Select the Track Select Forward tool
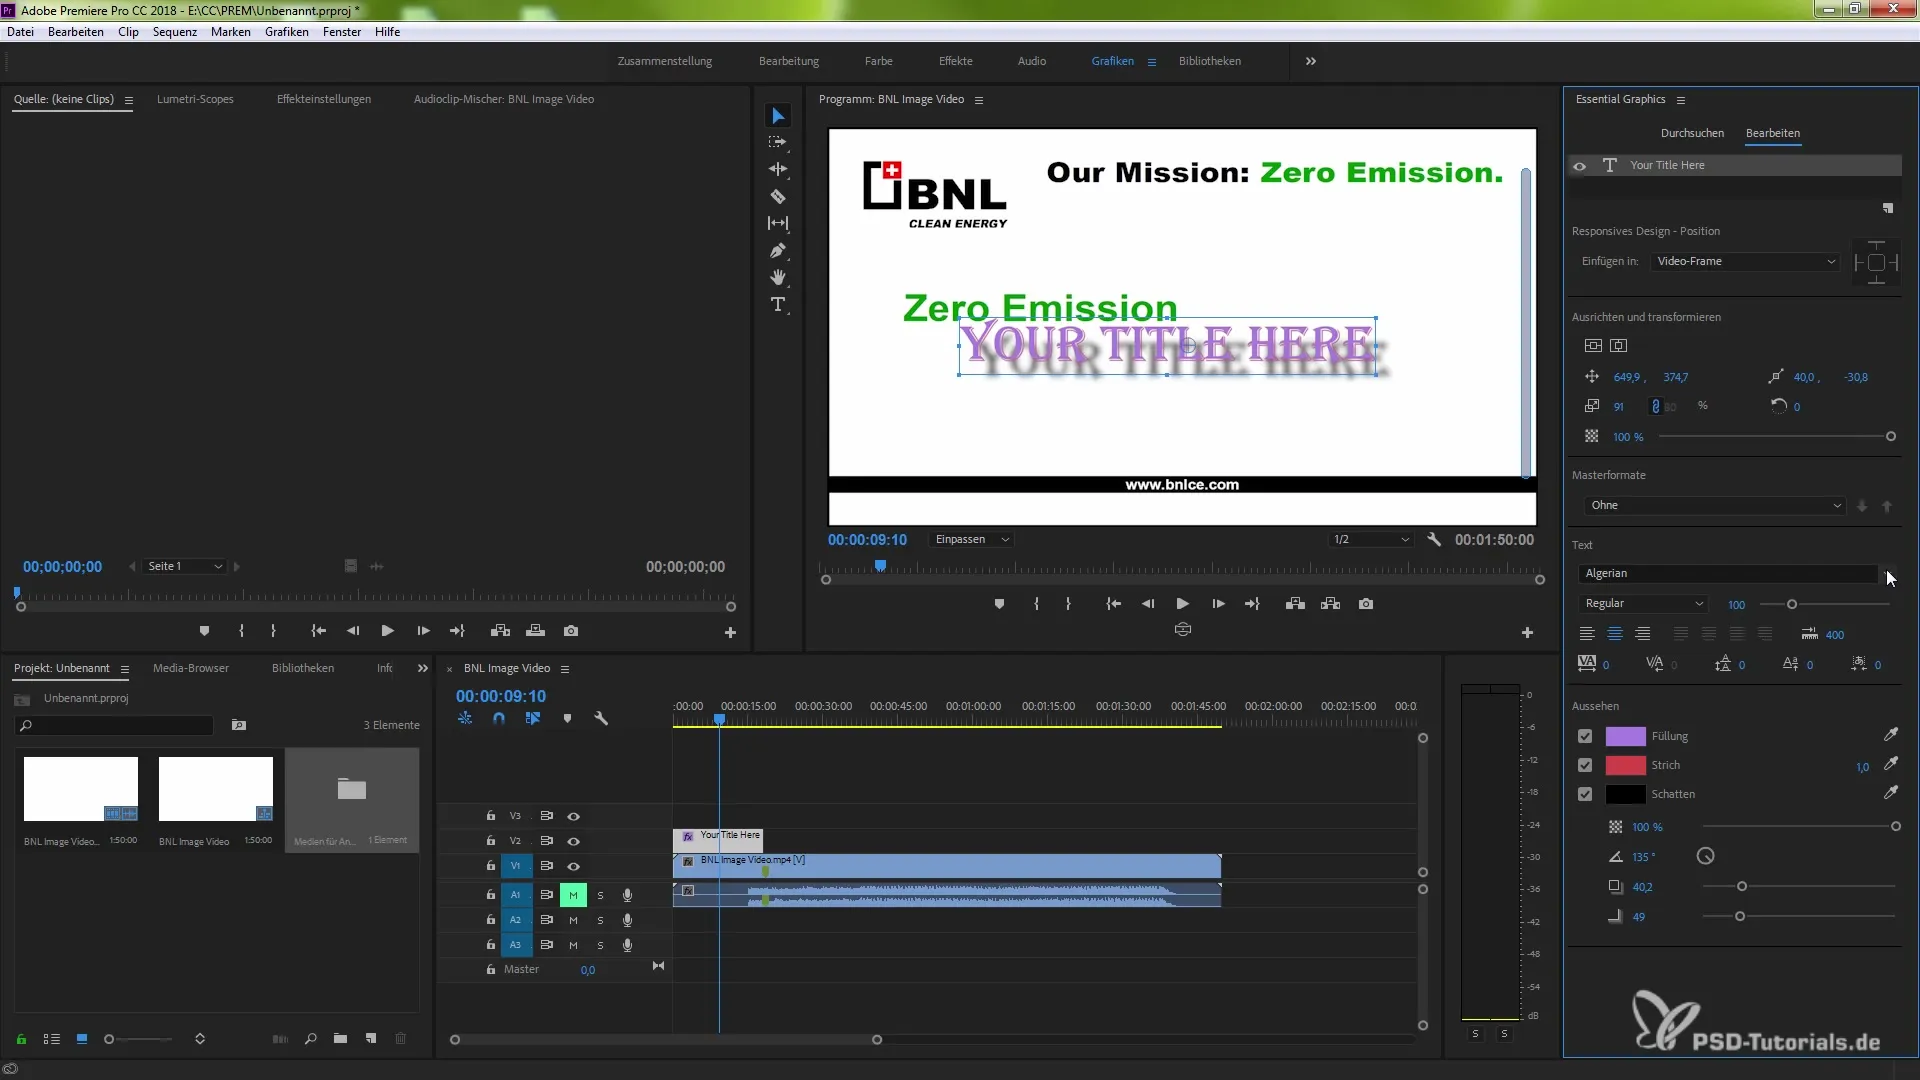The image size is (1920, 1080). click(778, 142)
